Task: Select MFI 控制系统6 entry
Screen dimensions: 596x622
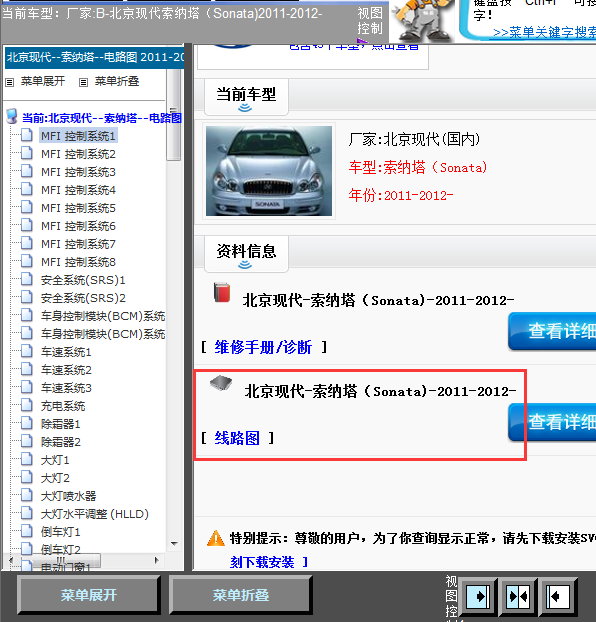Action: pos(78,226)
